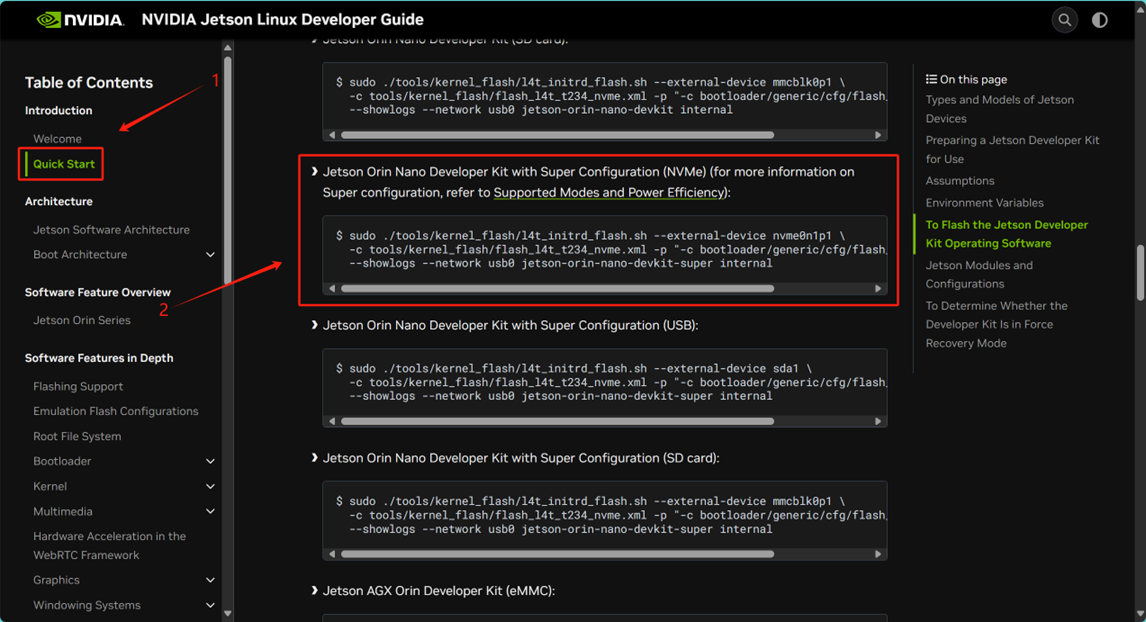Open Boot Architecture page
This screenshot has height=622, width=1146.
(80, 254)
